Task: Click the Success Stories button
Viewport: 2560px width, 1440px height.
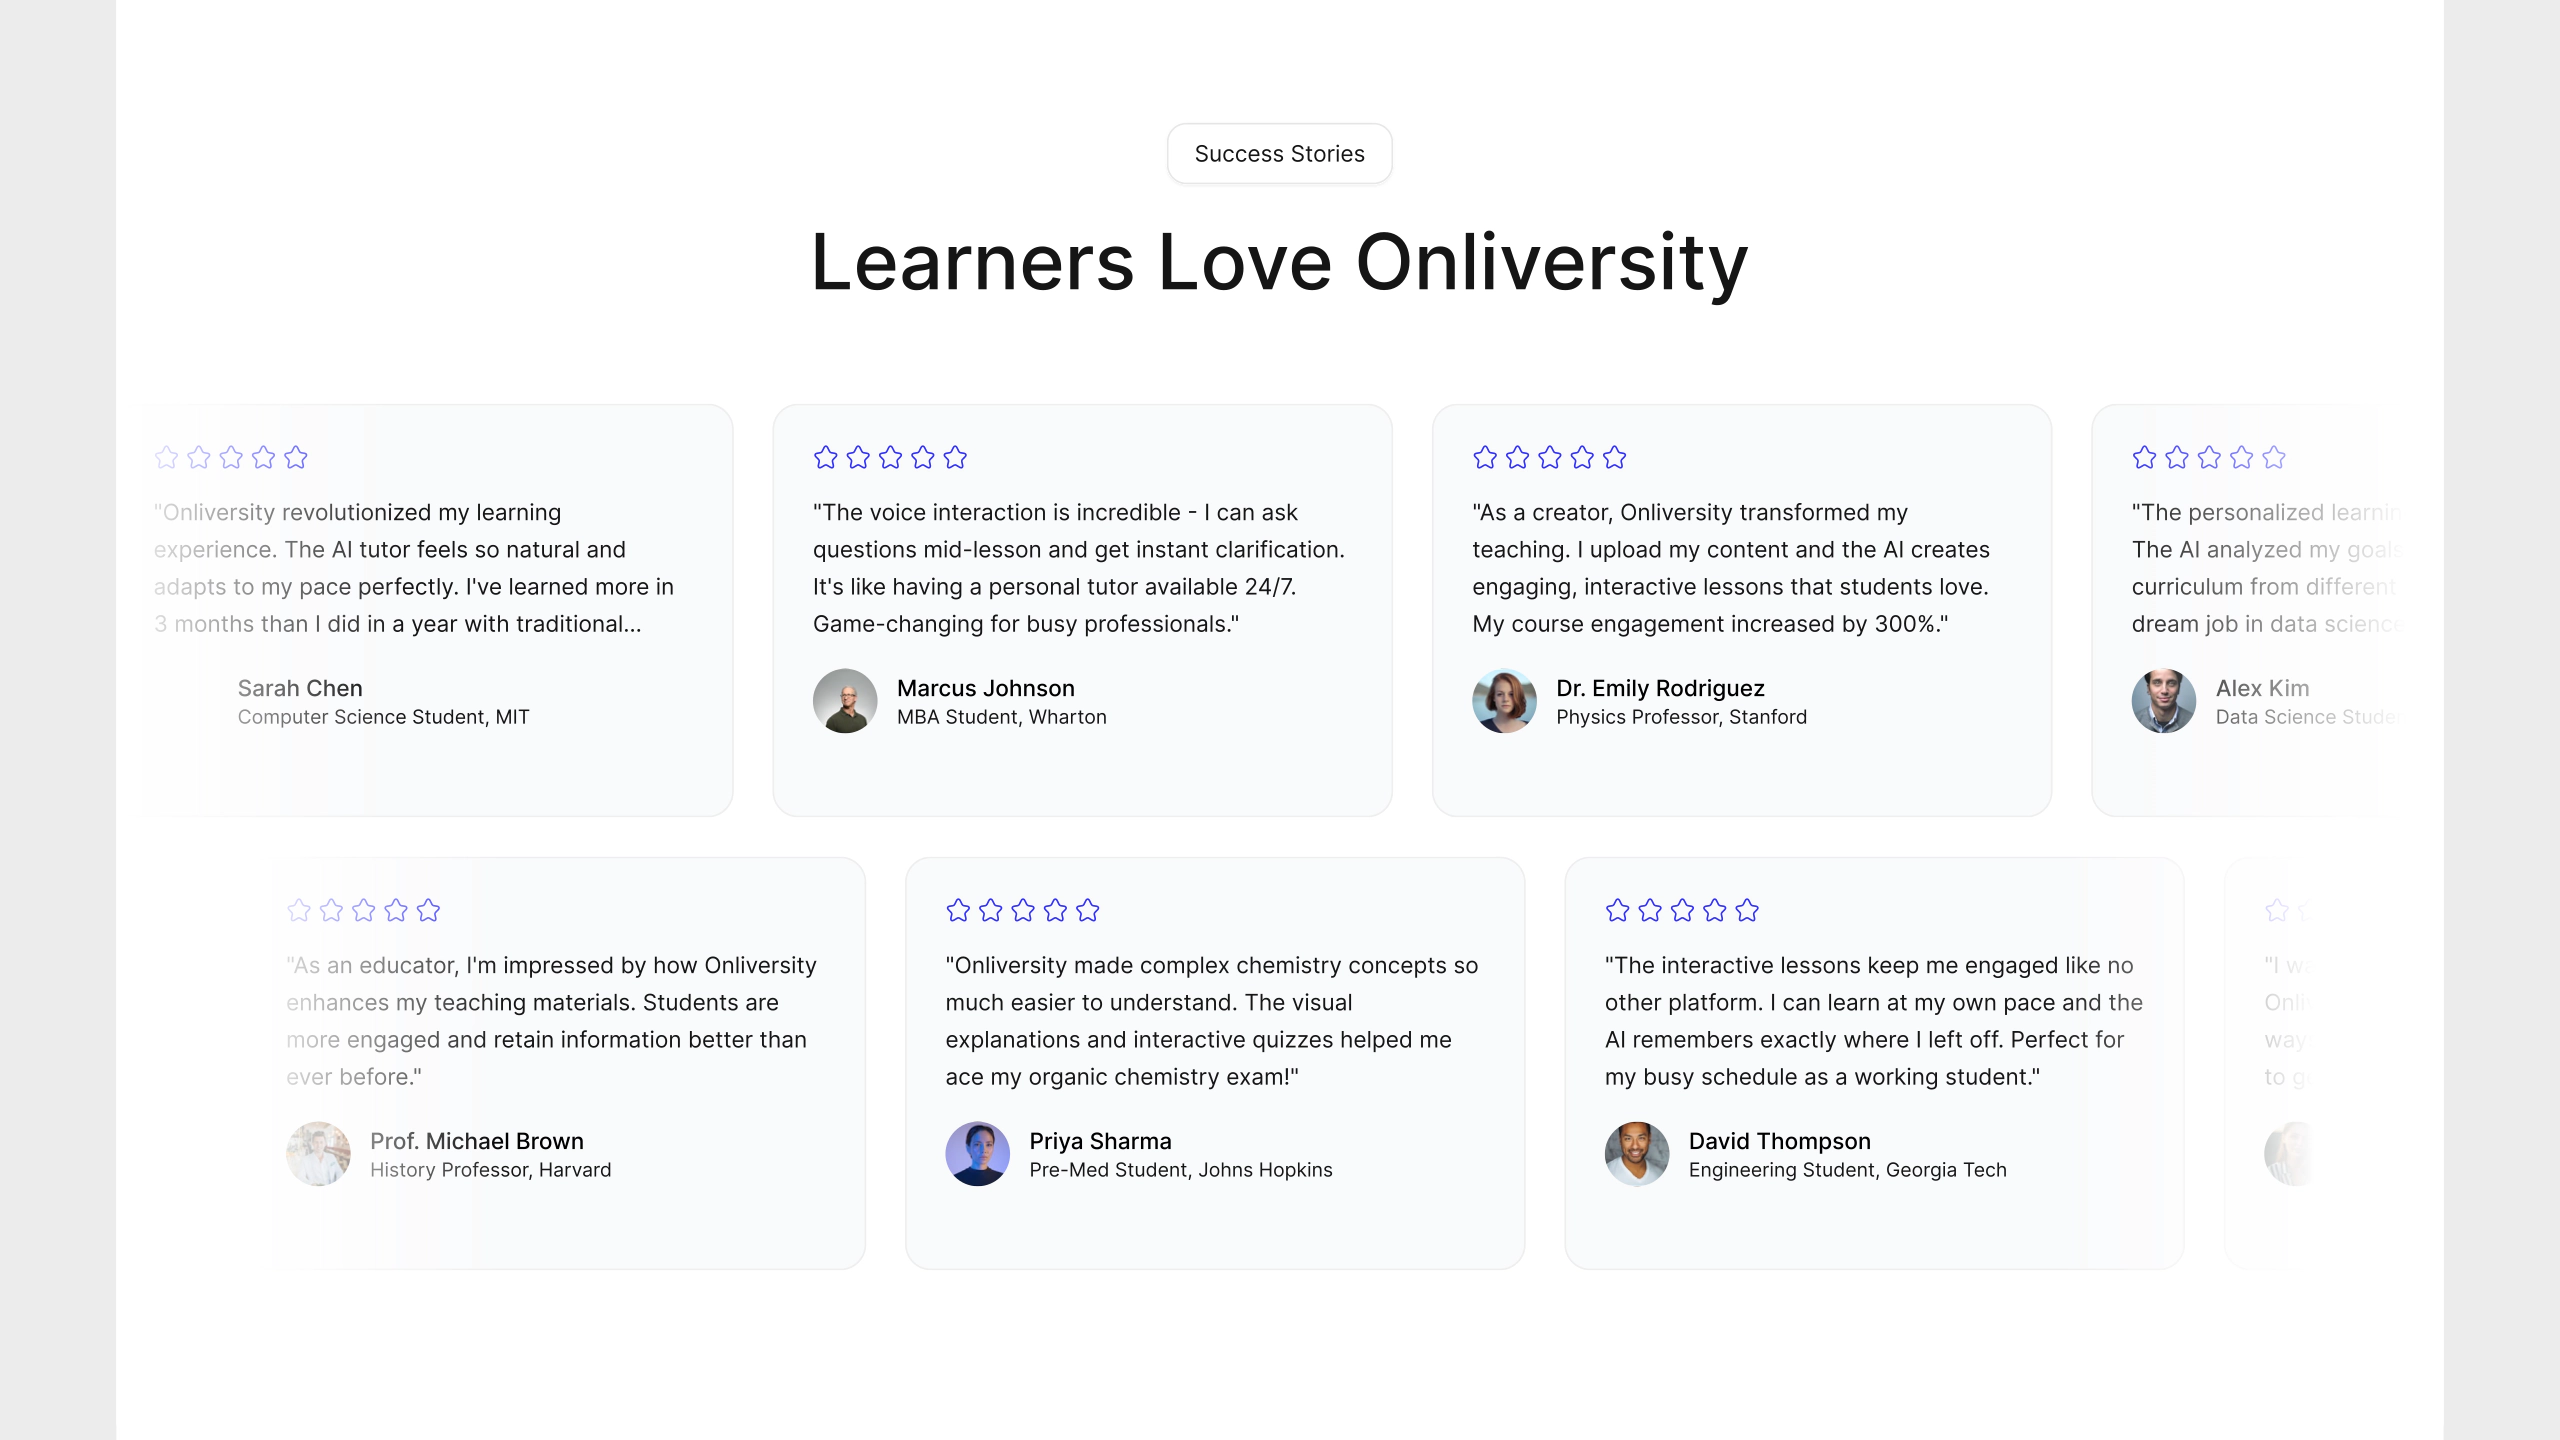Action: click(1279, 153)
